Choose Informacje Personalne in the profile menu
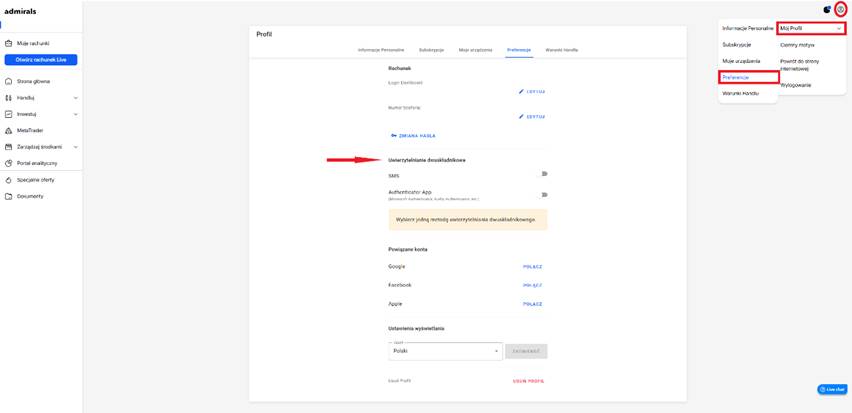Viewport: 852px width, 413px height. 748,28
